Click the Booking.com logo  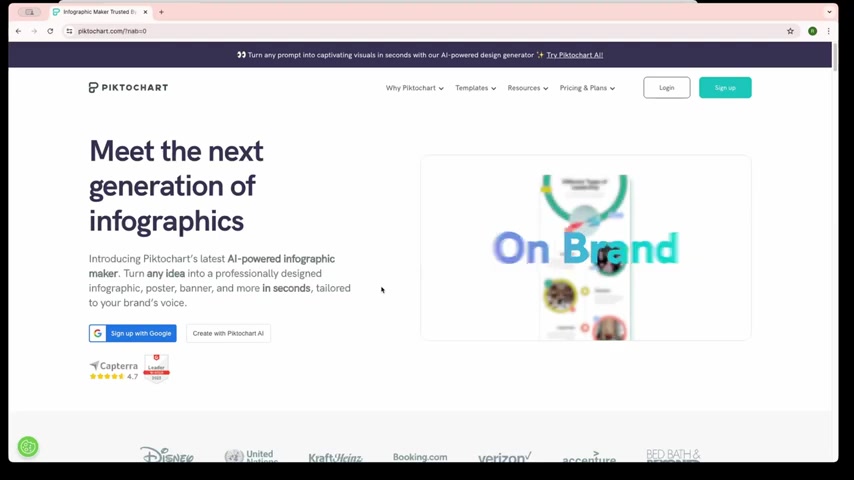point(420,457)
